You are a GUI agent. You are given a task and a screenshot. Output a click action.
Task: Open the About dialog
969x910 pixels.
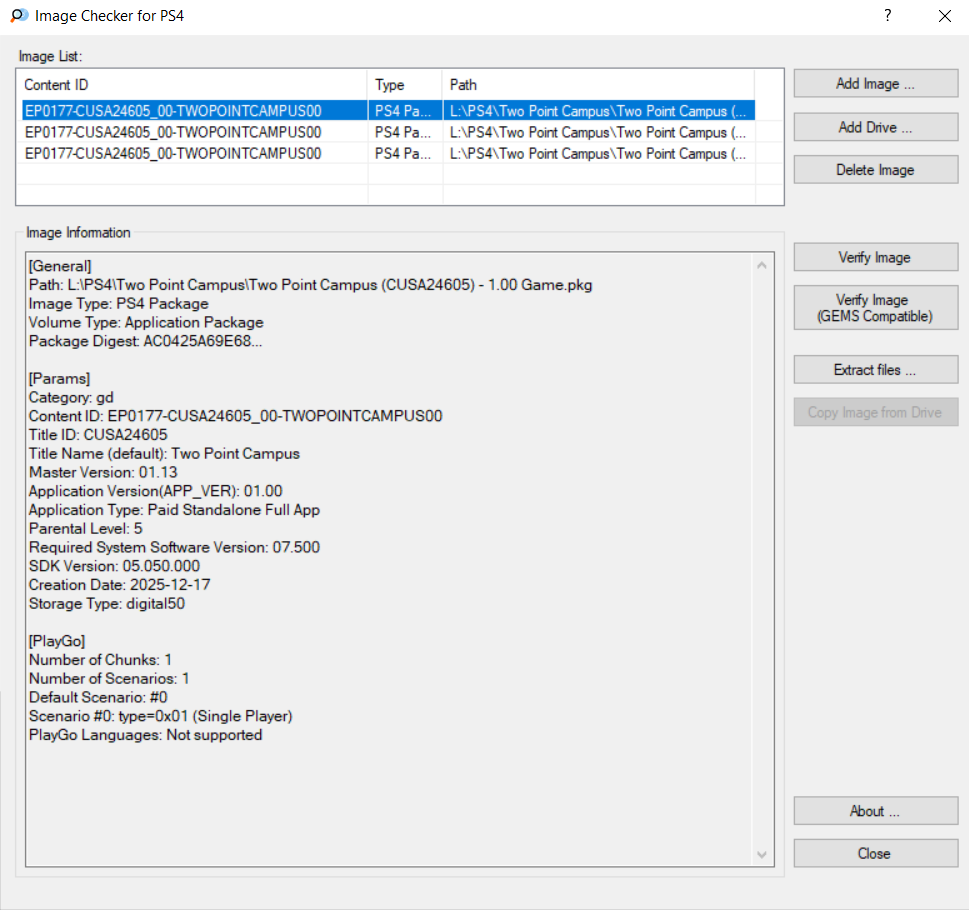[875, 811]
